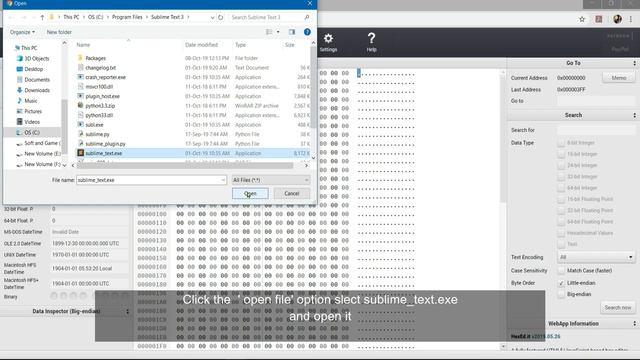The image size is (640, 360).
Task: Click New folder button
Action: click(x=59, y=32)
